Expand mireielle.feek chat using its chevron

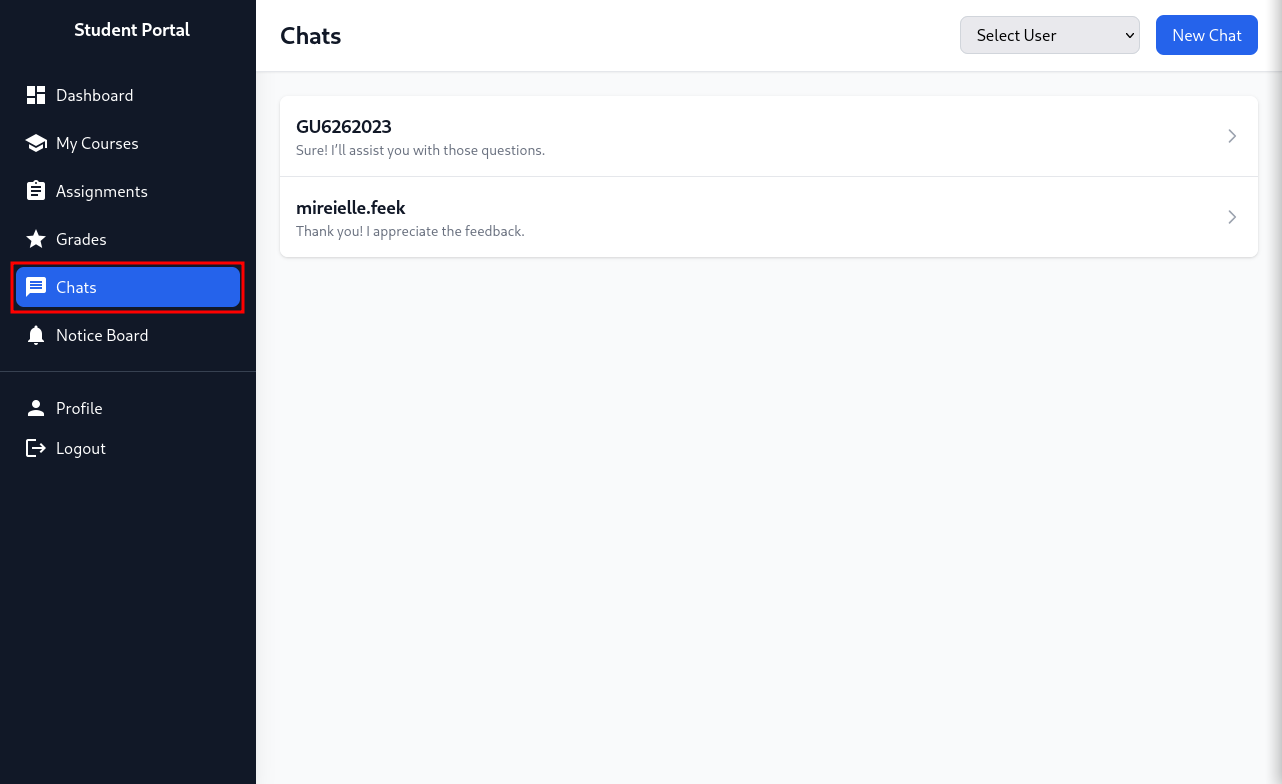(x=1232, y=217)
